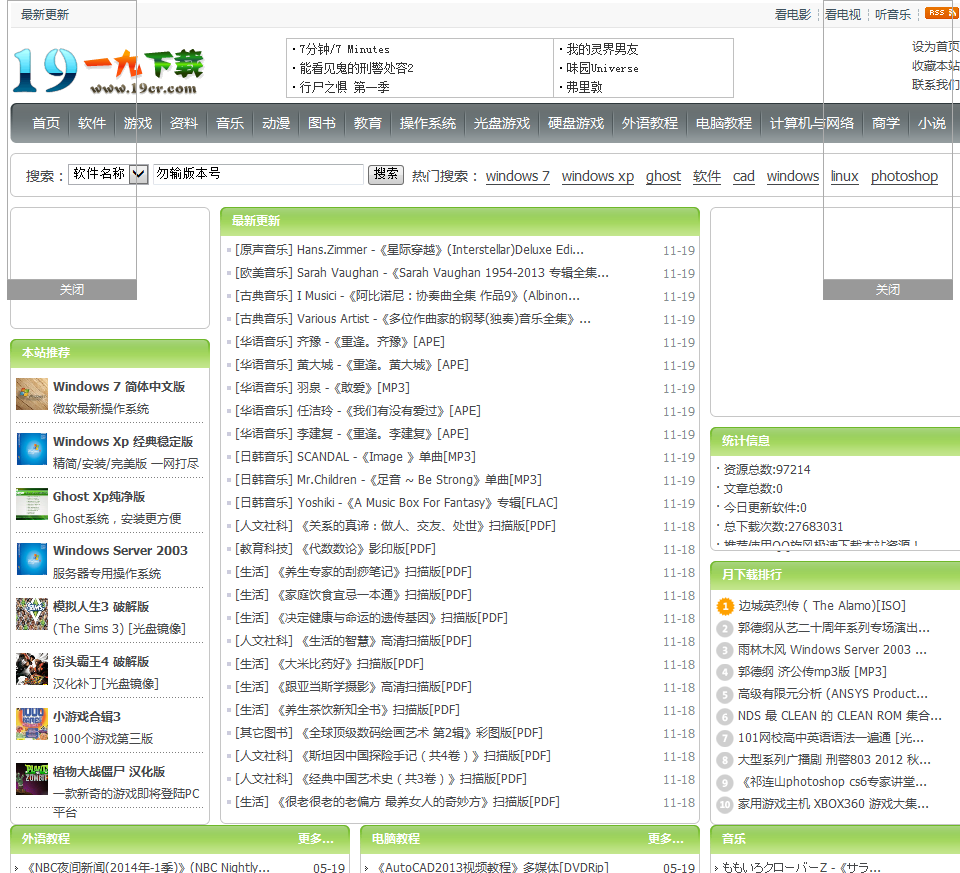Click the RSS feed icon
This screenshot has width=960, height=873.
point(941,13)
